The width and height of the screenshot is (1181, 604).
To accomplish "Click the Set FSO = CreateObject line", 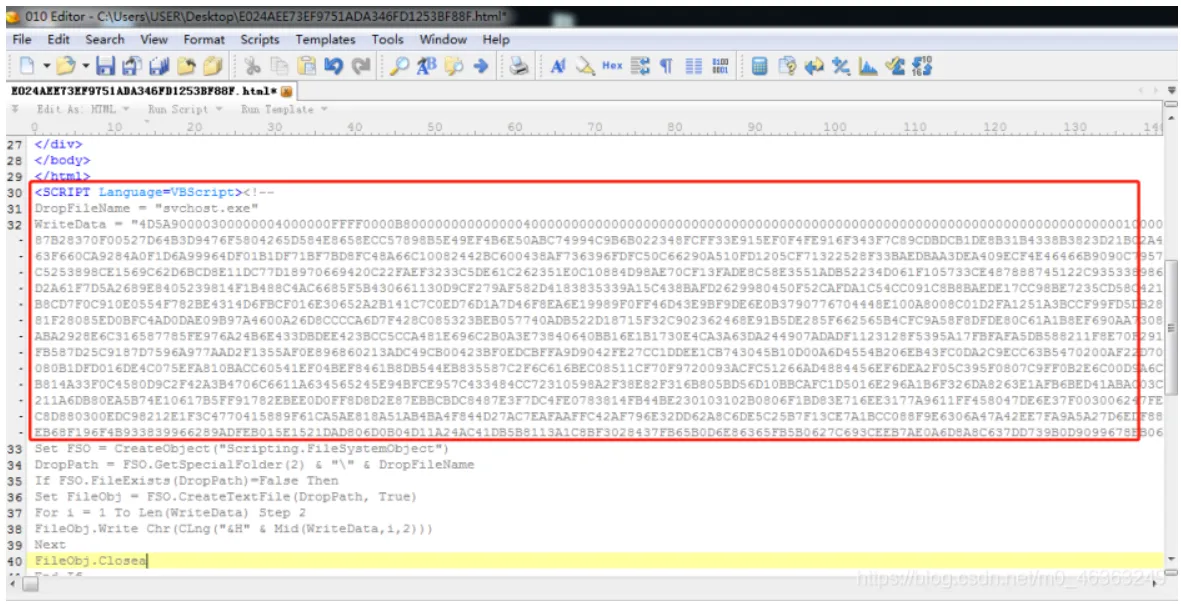I will pos(242,448).
